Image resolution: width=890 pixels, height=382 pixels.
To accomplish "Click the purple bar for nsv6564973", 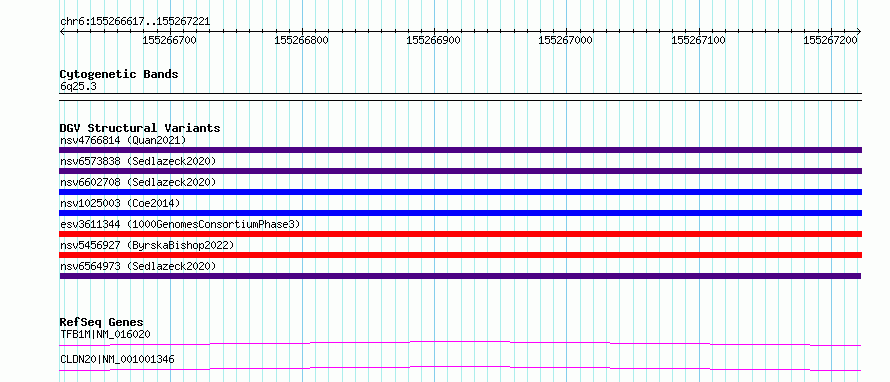I will point(460,276).
